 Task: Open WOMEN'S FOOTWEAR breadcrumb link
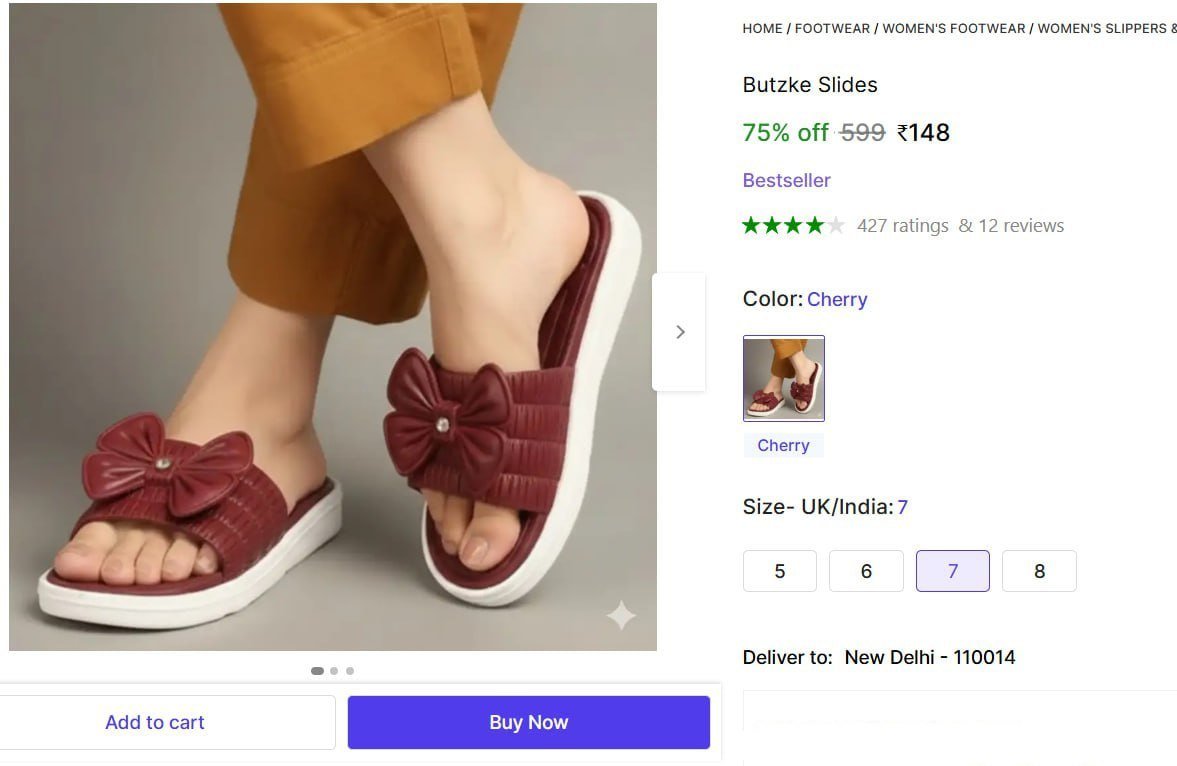pyautogui.click(x=954, y=29)
